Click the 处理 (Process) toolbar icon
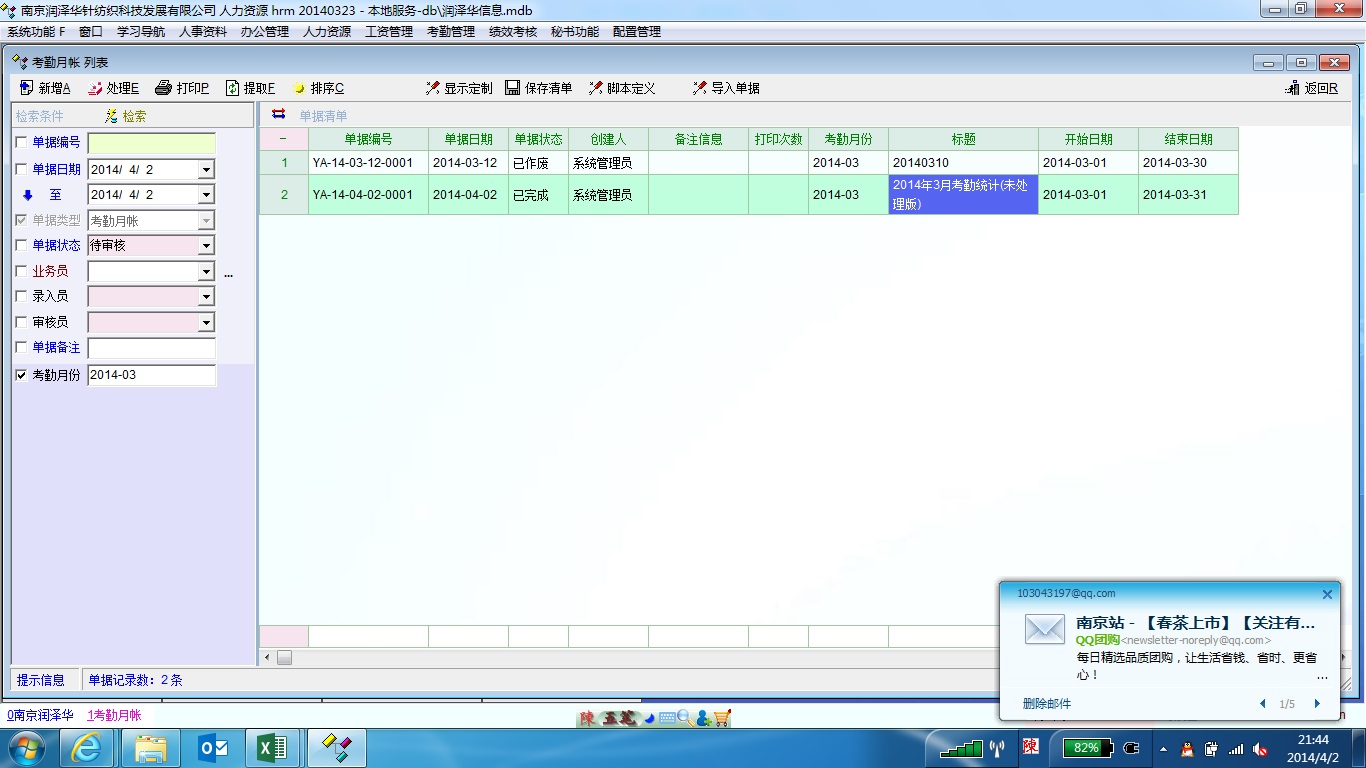1366x768 pixels. coord(95,88)
